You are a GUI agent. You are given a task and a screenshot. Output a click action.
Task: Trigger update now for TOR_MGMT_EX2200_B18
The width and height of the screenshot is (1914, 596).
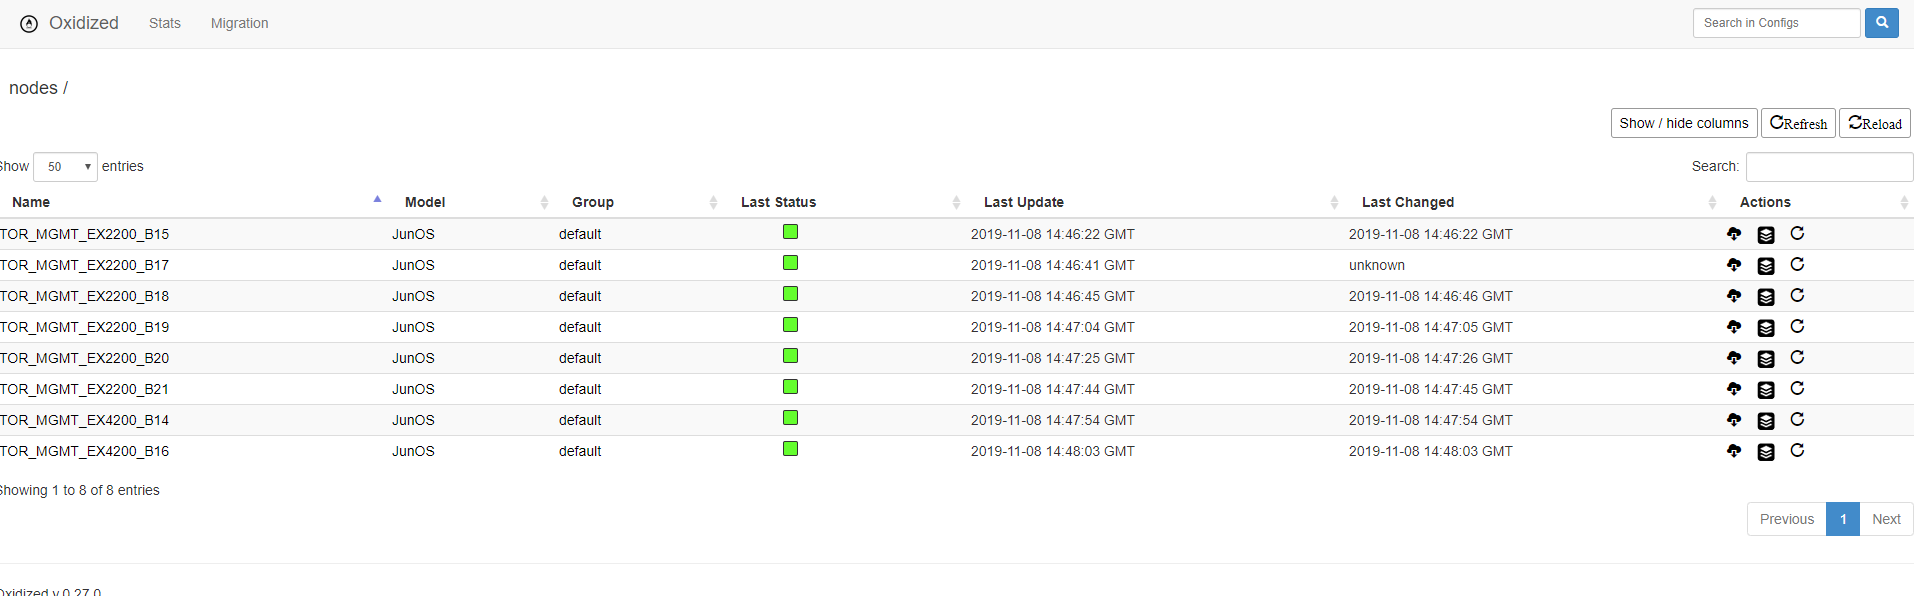[x=1797, y=296]
